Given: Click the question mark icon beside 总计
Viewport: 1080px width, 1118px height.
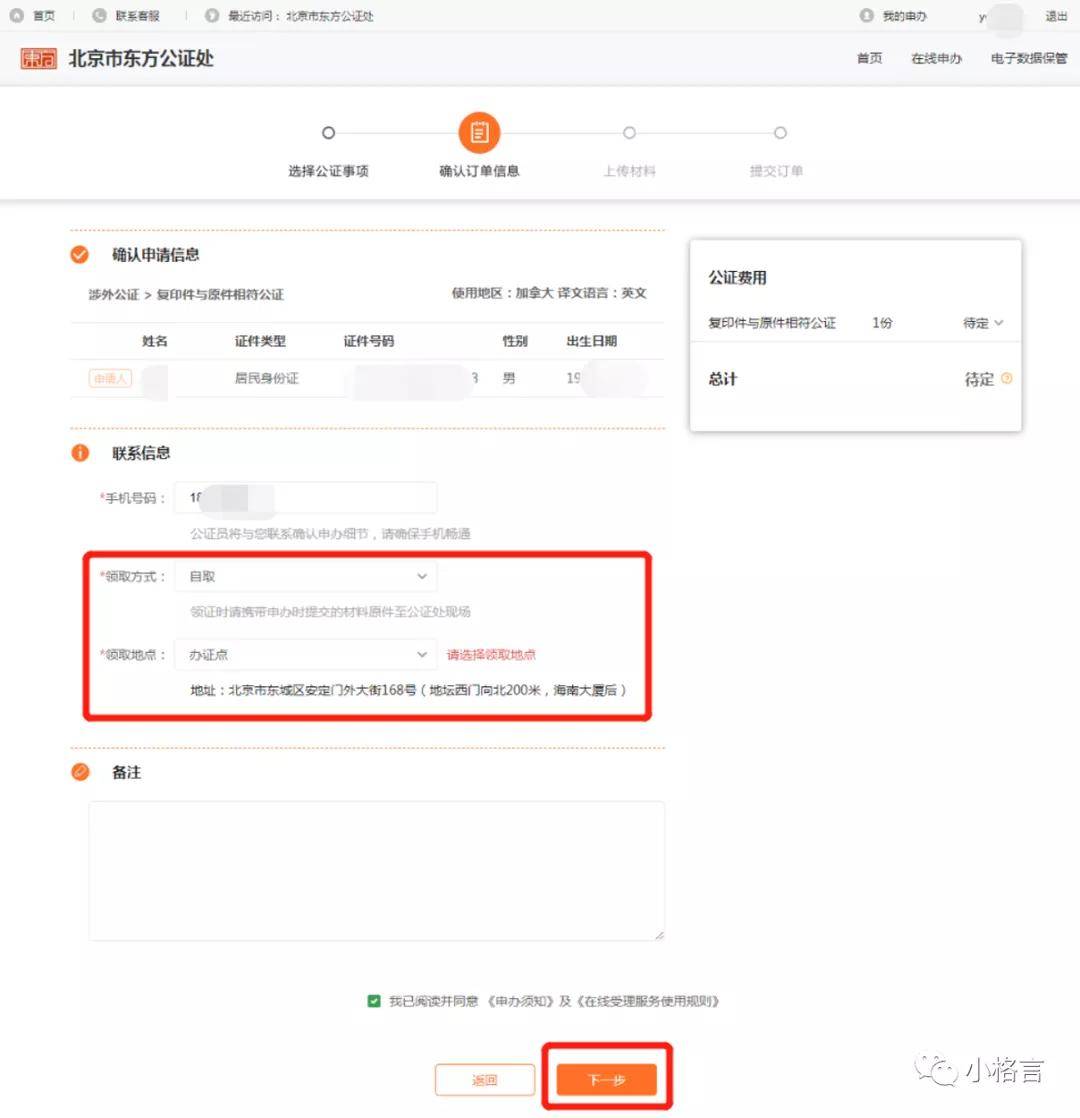Looking at the screenshot, I should (1007, 379).
